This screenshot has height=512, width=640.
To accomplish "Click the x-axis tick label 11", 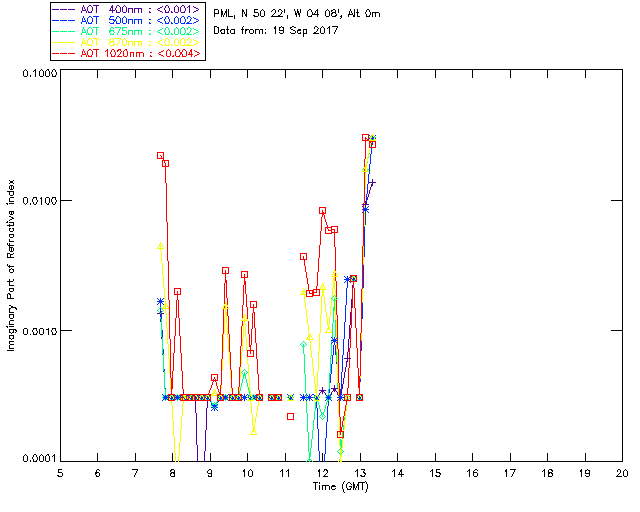I will [x=285, y=473].
